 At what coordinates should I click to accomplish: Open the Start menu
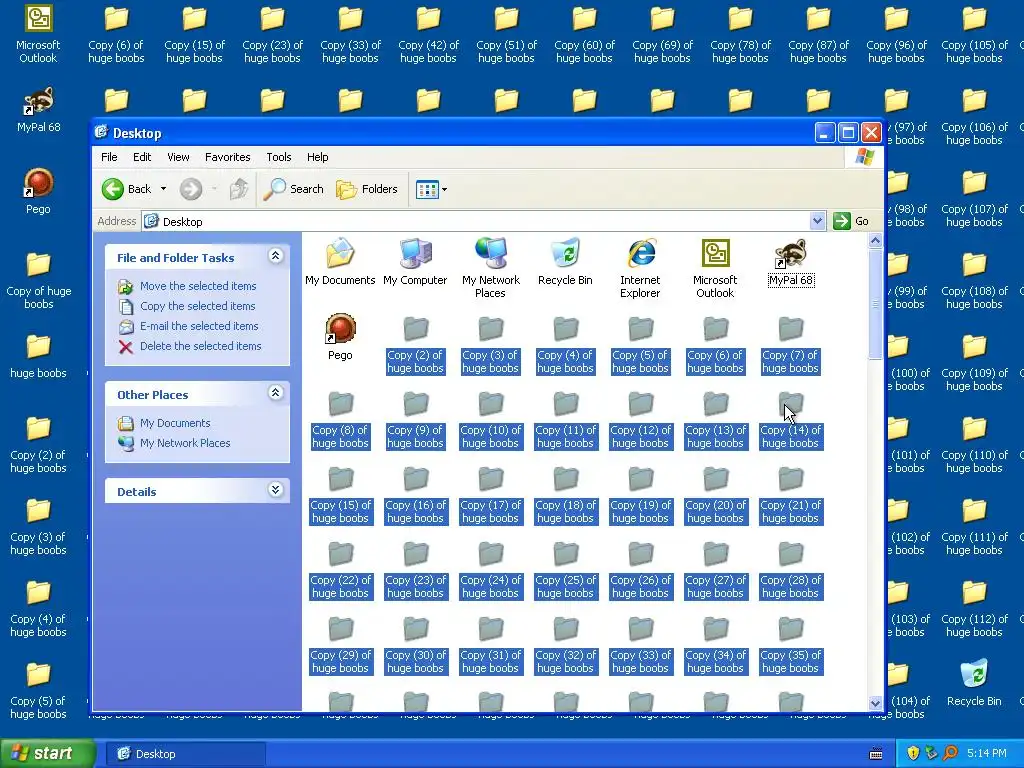click(x=47, y=754)
